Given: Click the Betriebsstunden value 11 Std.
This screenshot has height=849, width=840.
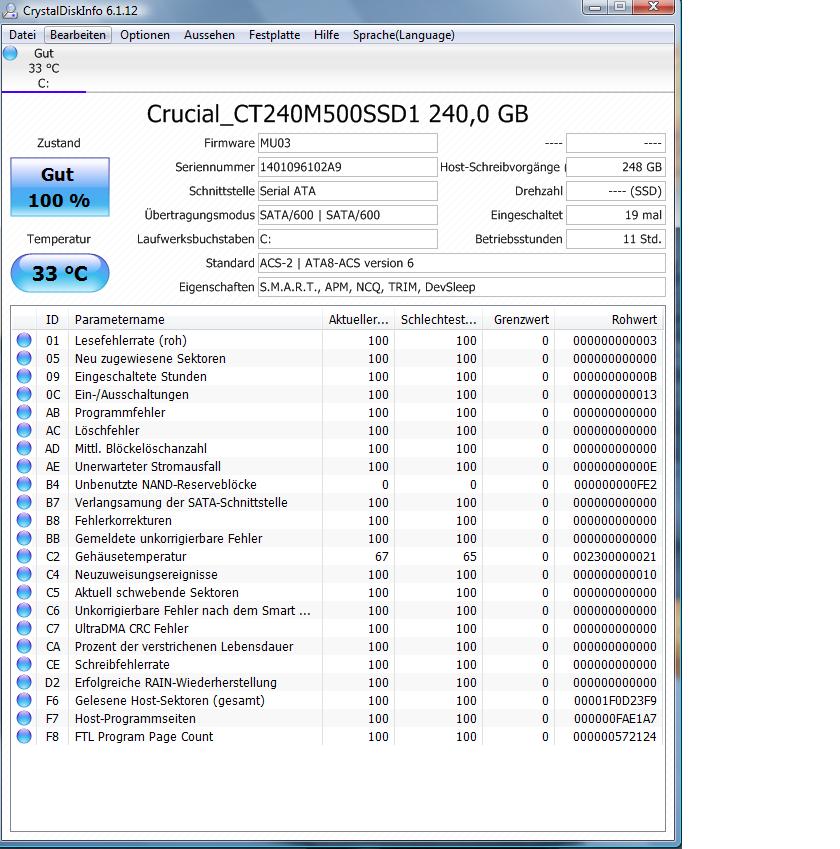Looking at the screenshot, I should tap(616, 239).
